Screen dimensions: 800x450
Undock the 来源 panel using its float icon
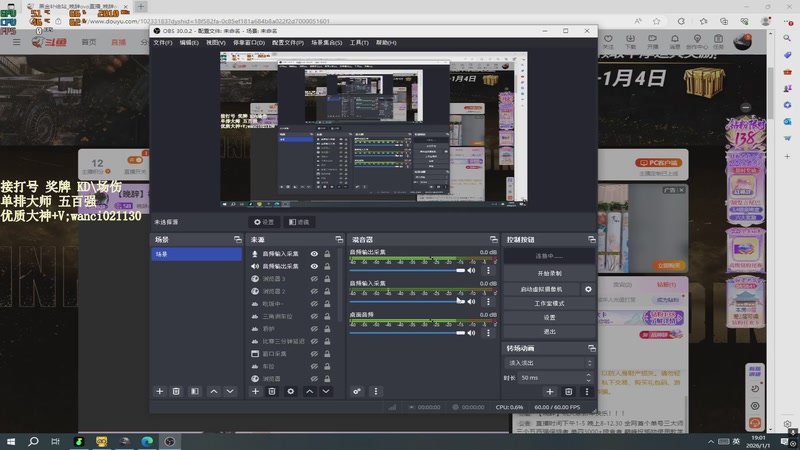click(x=339, y=239)
